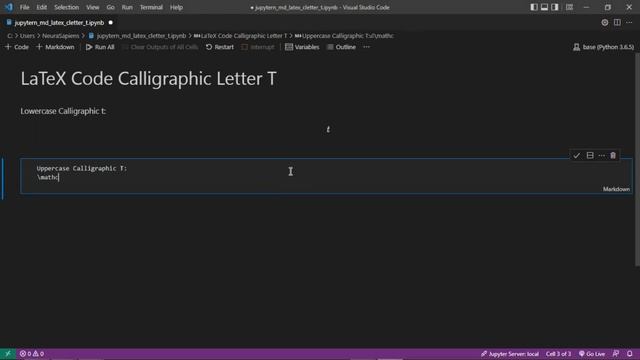Image resolution: width=640 pixels, height=360 pixels.
Task: Open more cell actions ellipsis
Action: click(602, 156)
